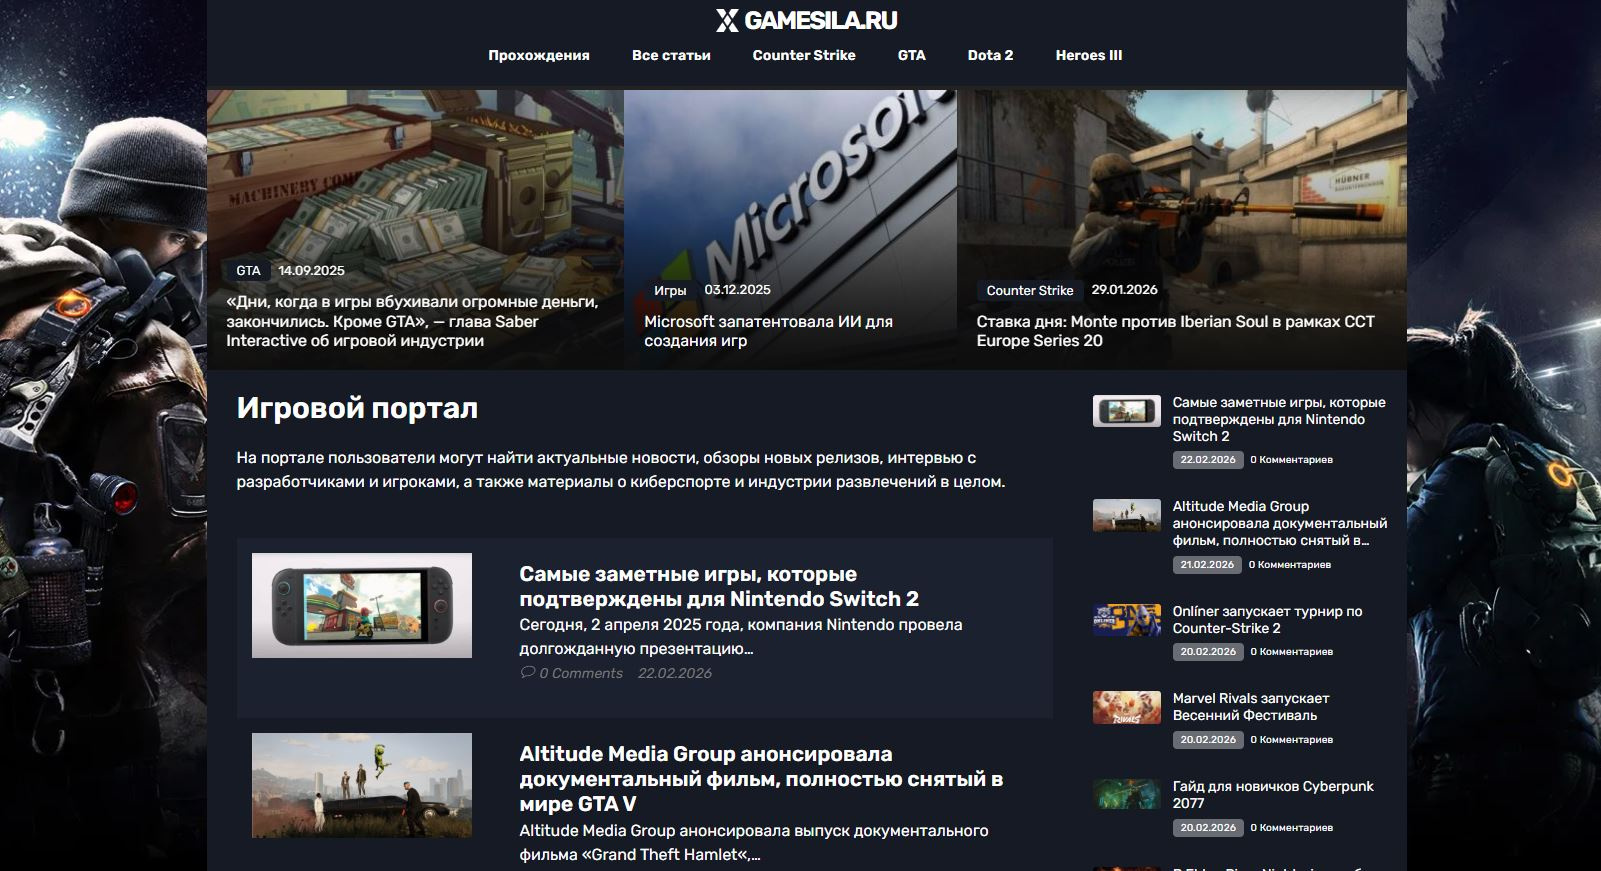Open the Ставка дня: Monte против Iberian Soul headline

coord(1175,331)
